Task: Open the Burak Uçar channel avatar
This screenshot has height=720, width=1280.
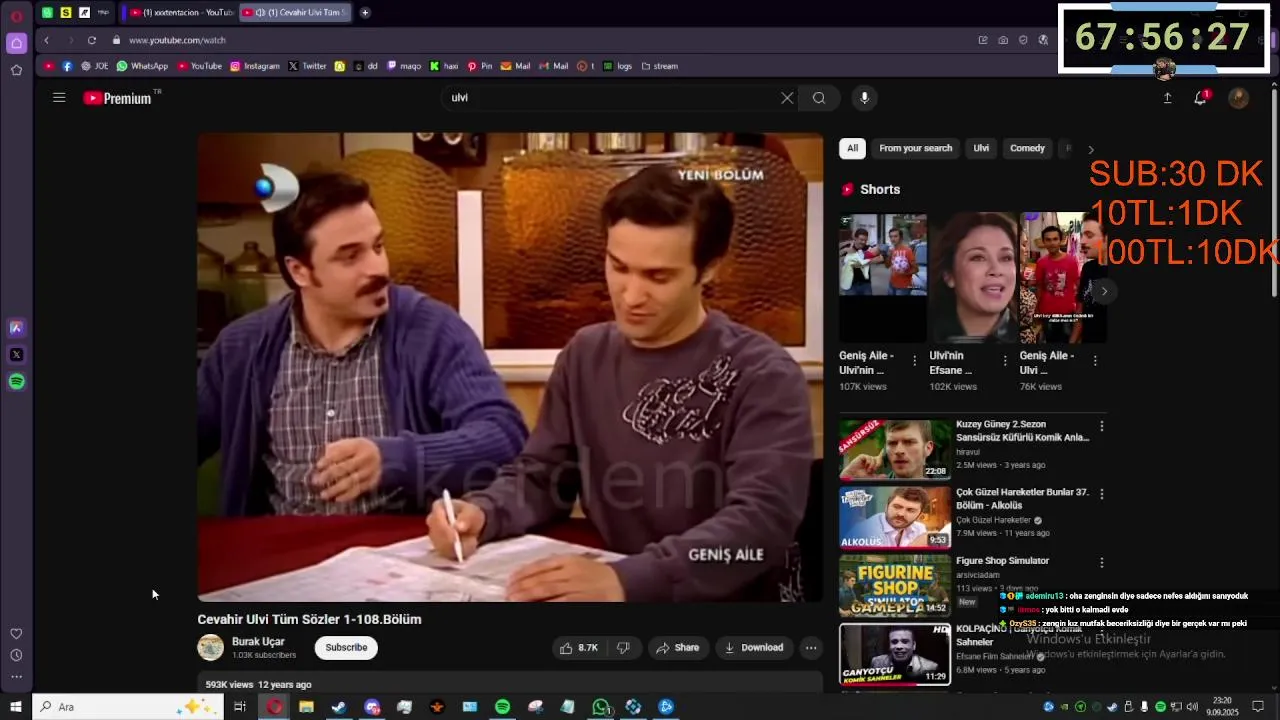Action: point(210,647)
